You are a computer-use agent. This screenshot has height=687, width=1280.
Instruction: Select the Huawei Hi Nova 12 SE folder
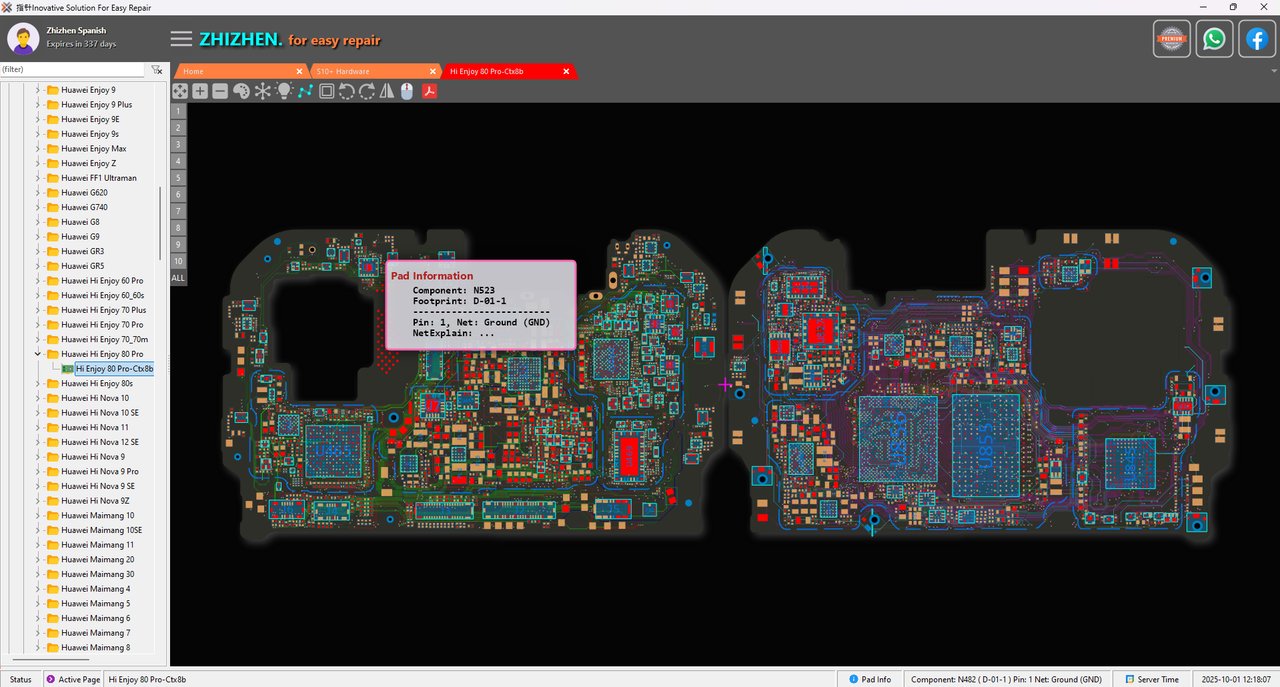[99, 442]
